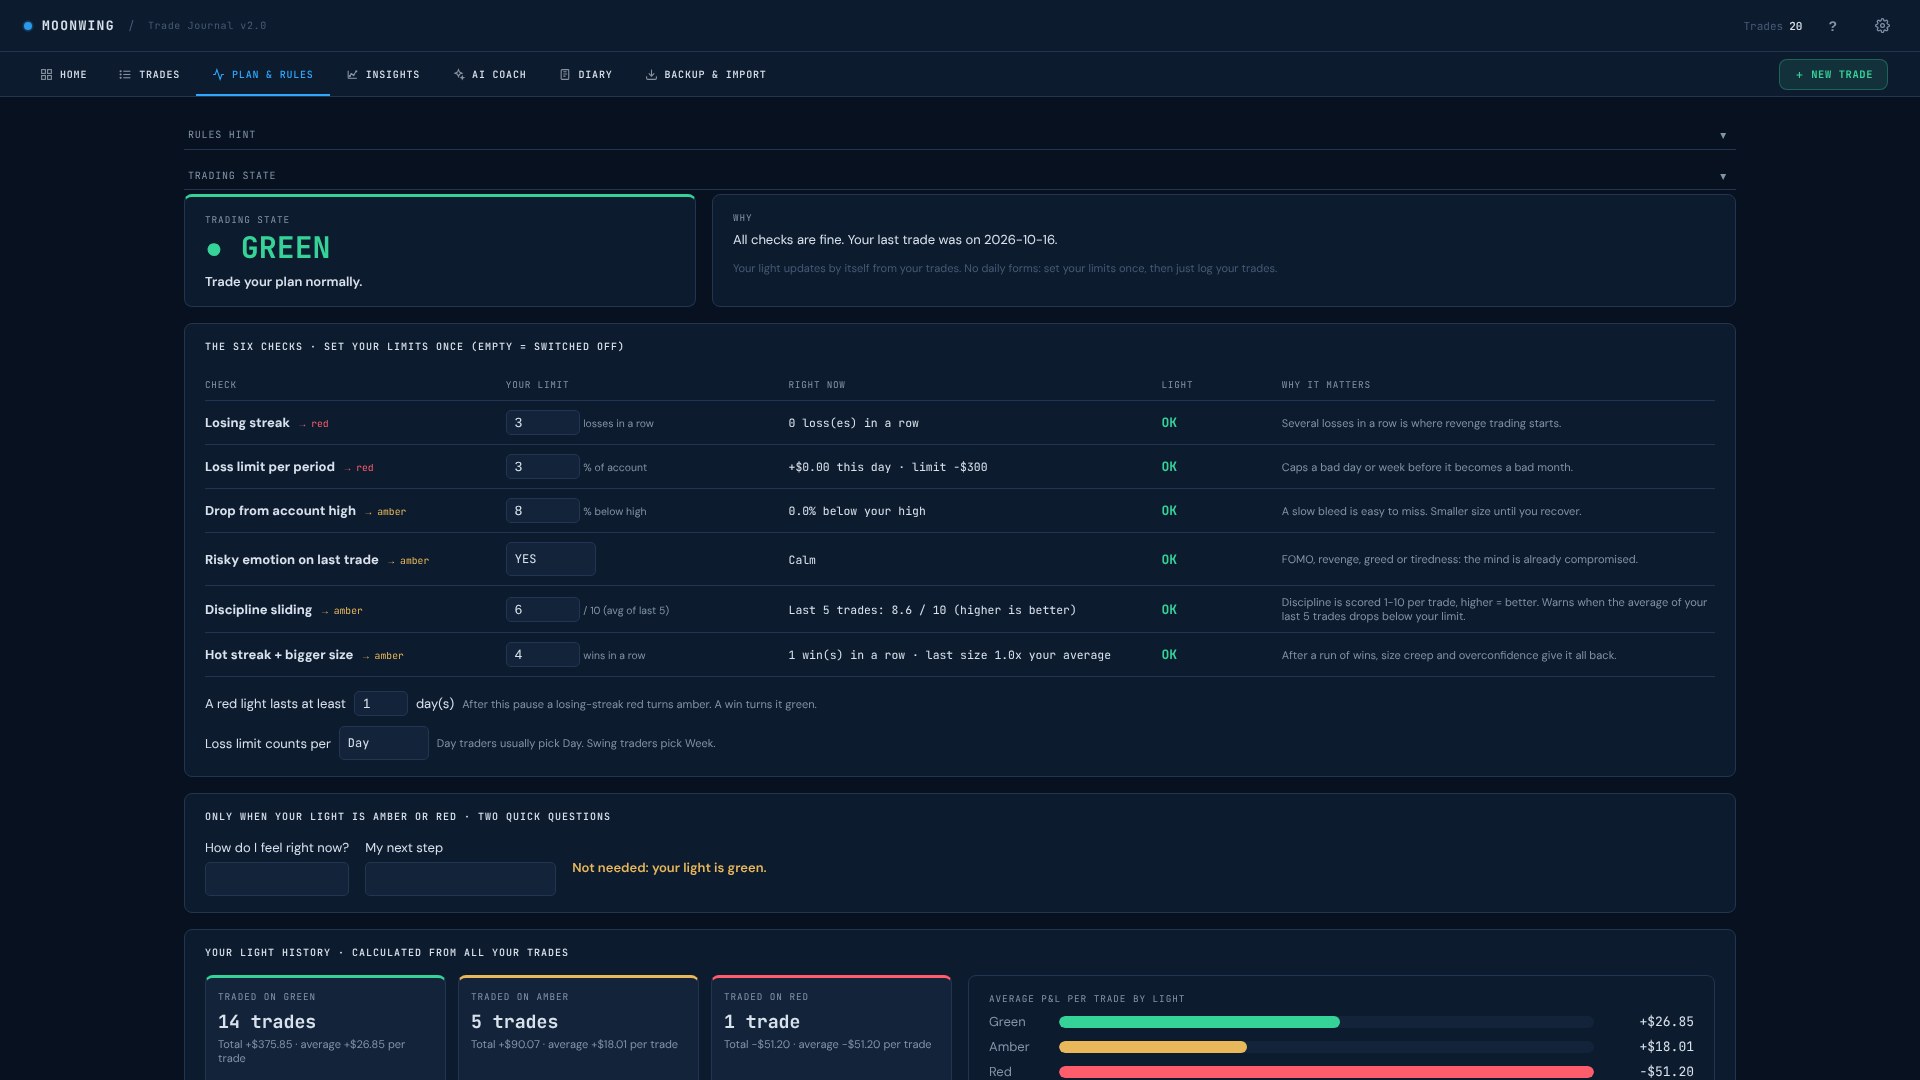Image resolution: width=1920 pixels, height=1080 pixels.
Task: Click the Trade Journal v2.0 label
Action: [x=207, y=26]
